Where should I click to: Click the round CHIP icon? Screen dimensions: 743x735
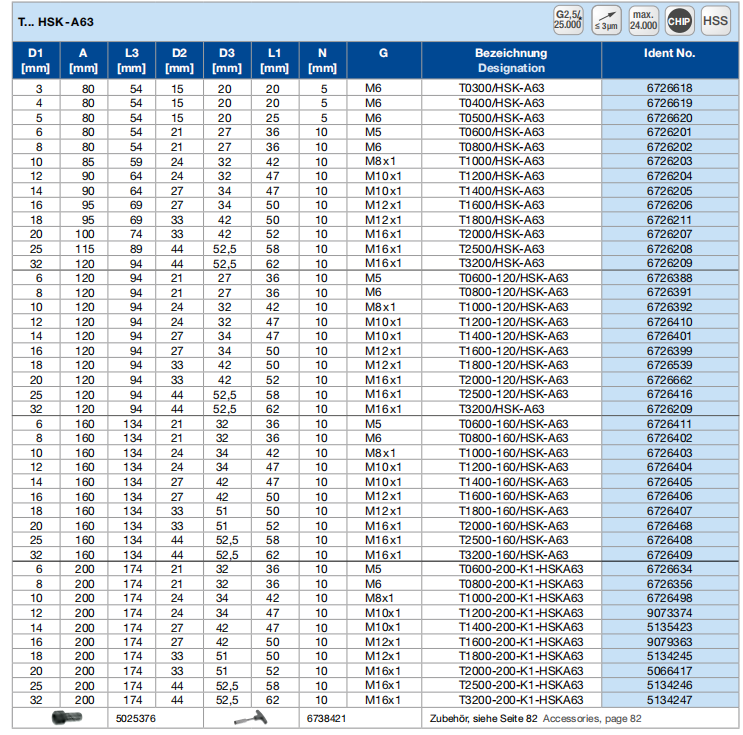coord(678,20)
